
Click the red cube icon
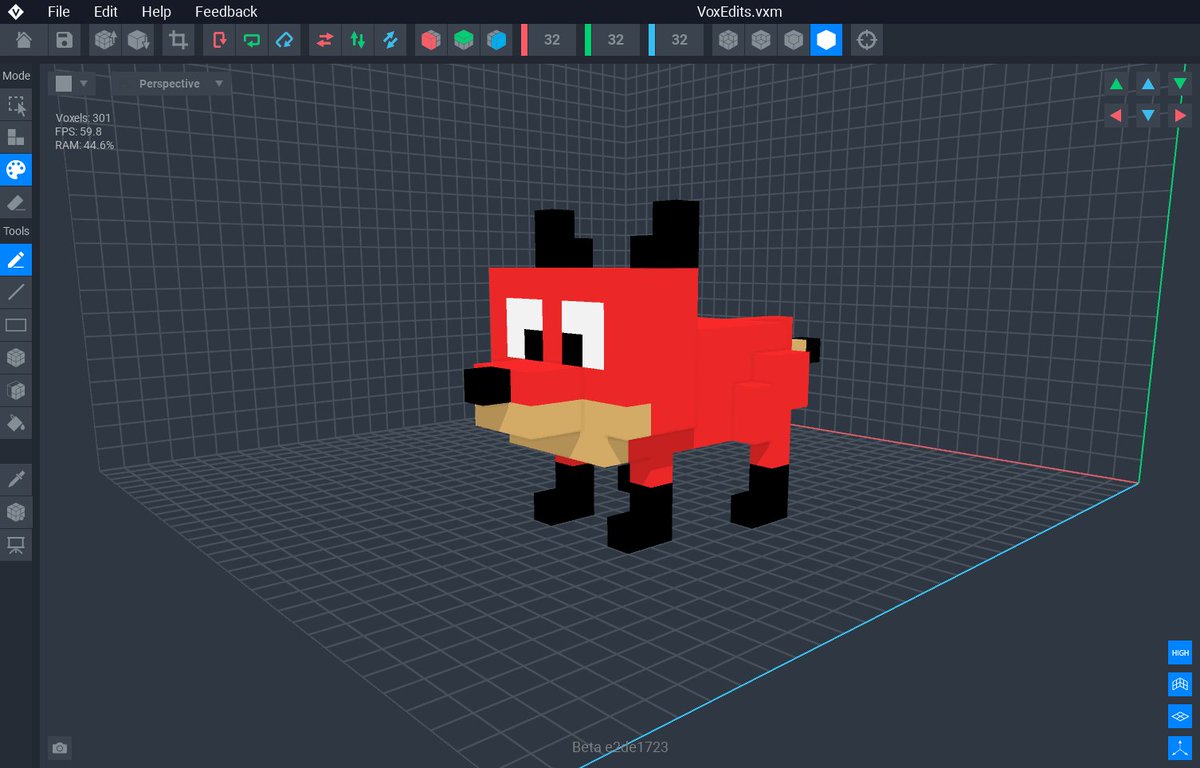(430, 41)
